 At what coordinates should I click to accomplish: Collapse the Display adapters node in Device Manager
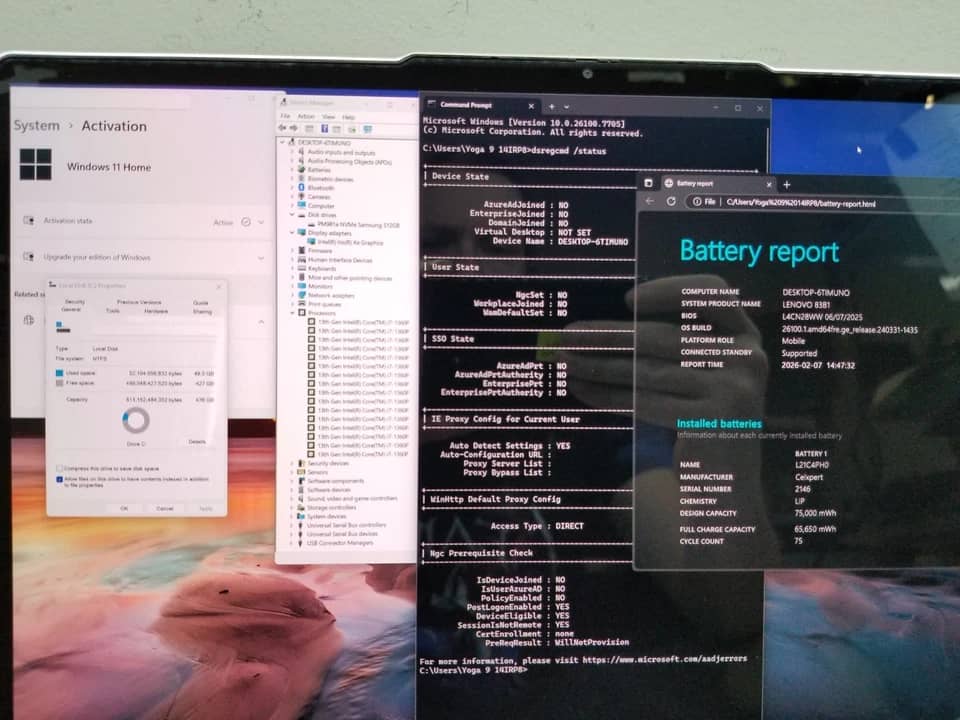coord(292,233)
